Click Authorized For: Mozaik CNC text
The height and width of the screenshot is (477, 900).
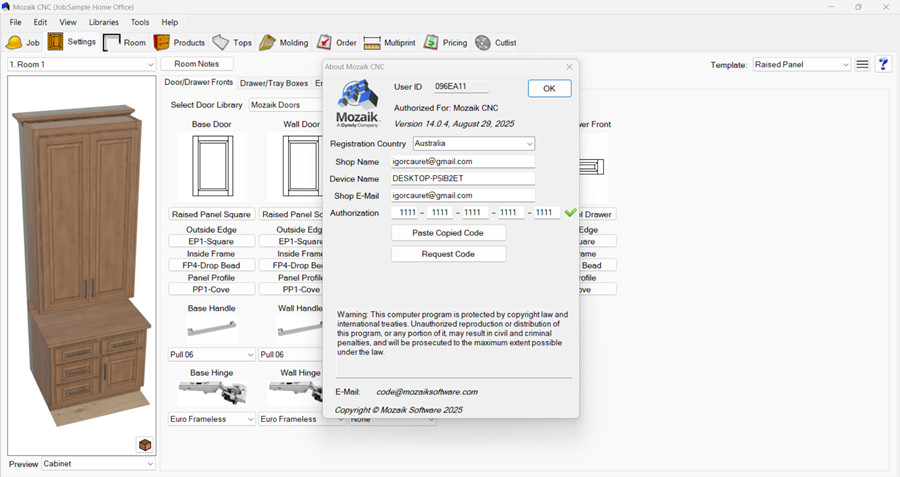[446, 108]
